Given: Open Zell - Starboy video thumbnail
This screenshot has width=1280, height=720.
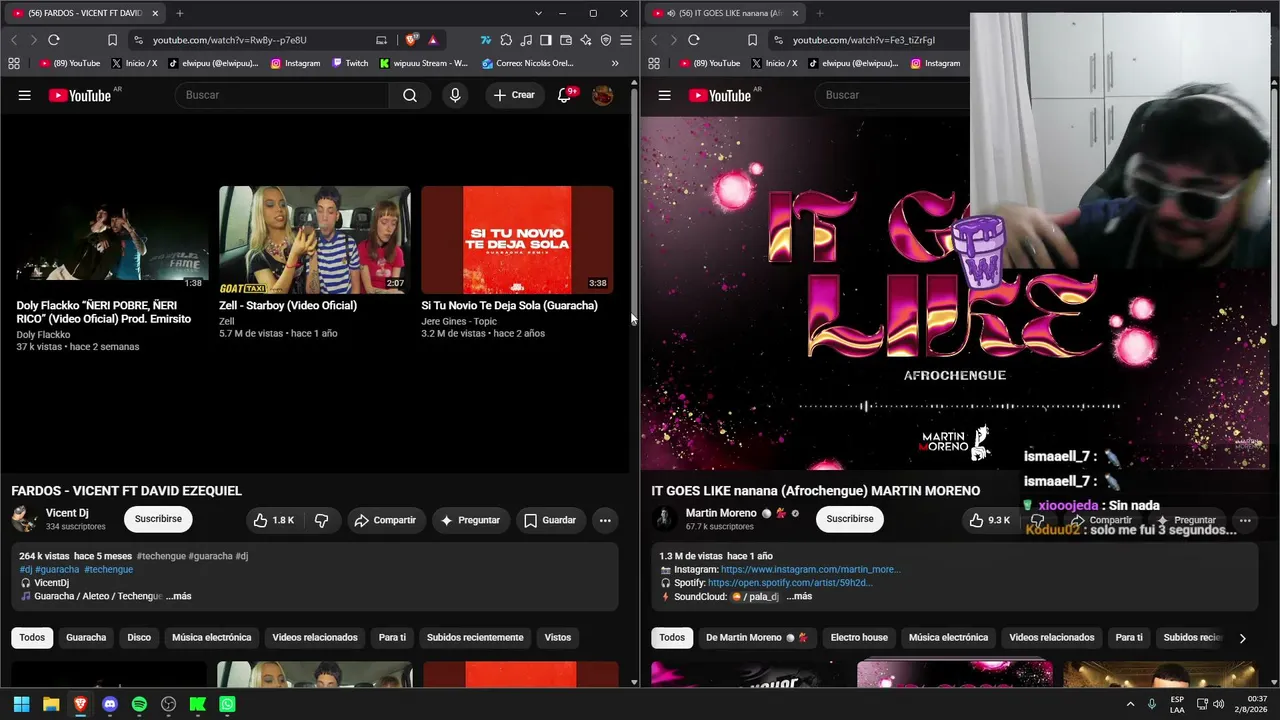Looking at the screenshot, I should [315, 240].
